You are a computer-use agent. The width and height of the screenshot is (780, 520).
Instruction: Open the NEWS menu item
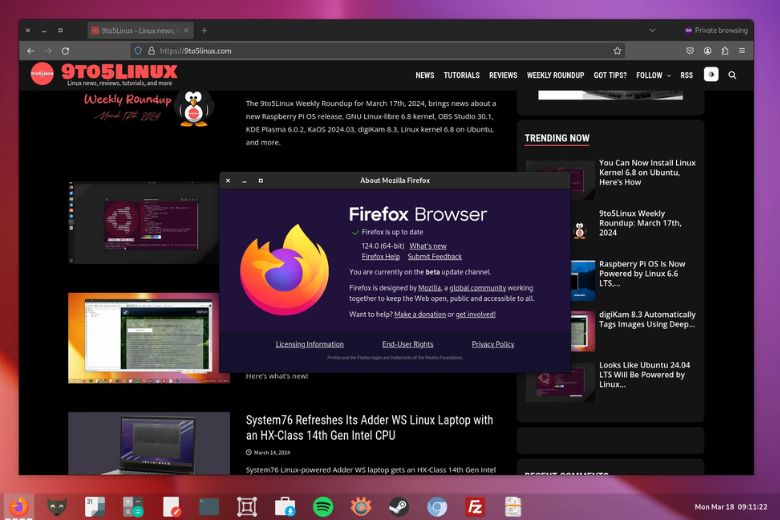[425, 75]
